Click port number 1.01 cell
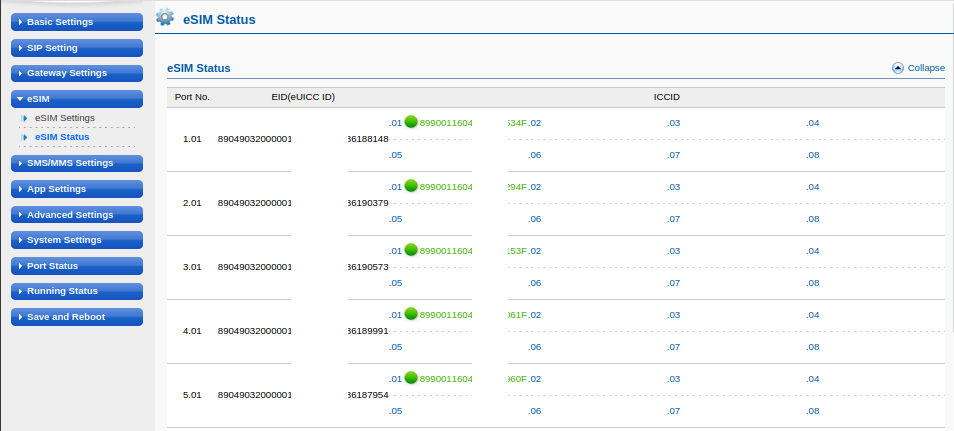 (x=192, y=139)
